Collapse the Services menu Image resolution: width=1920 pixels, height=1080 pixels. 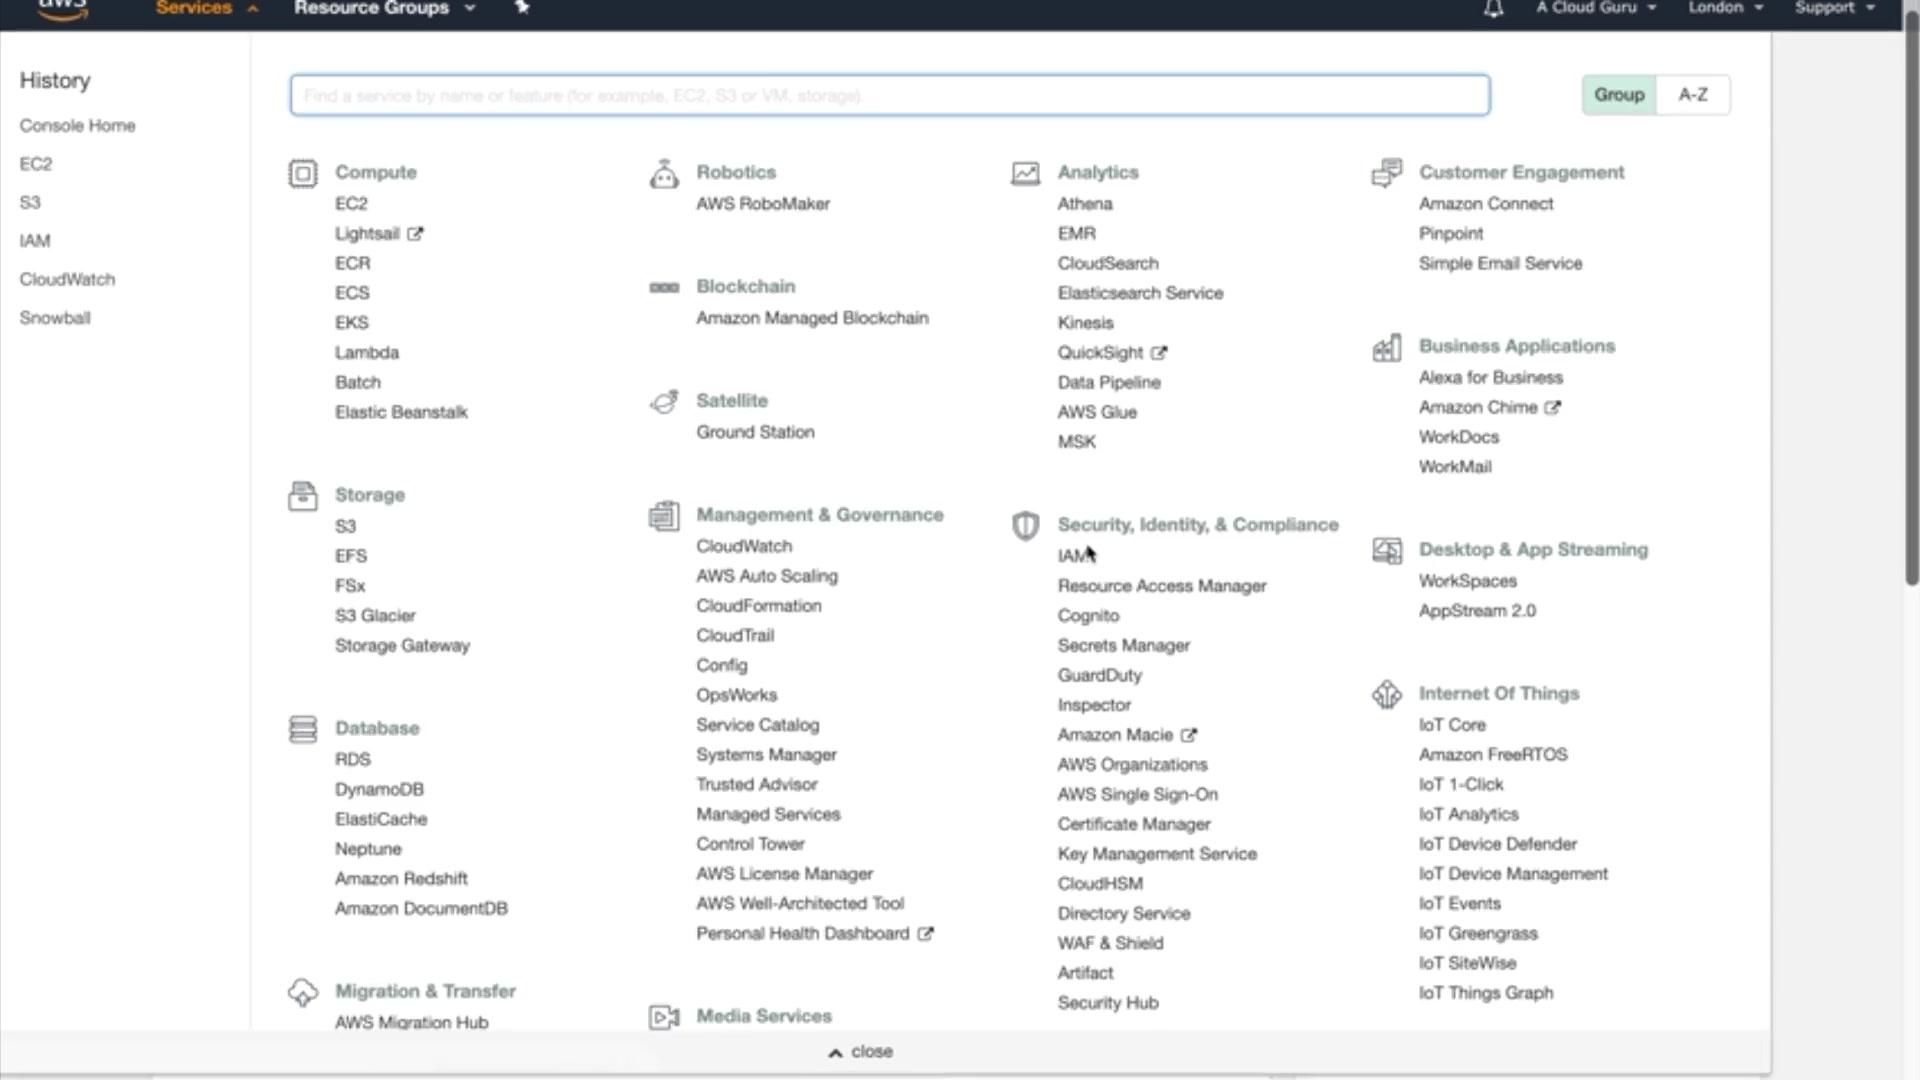[206, 8]
